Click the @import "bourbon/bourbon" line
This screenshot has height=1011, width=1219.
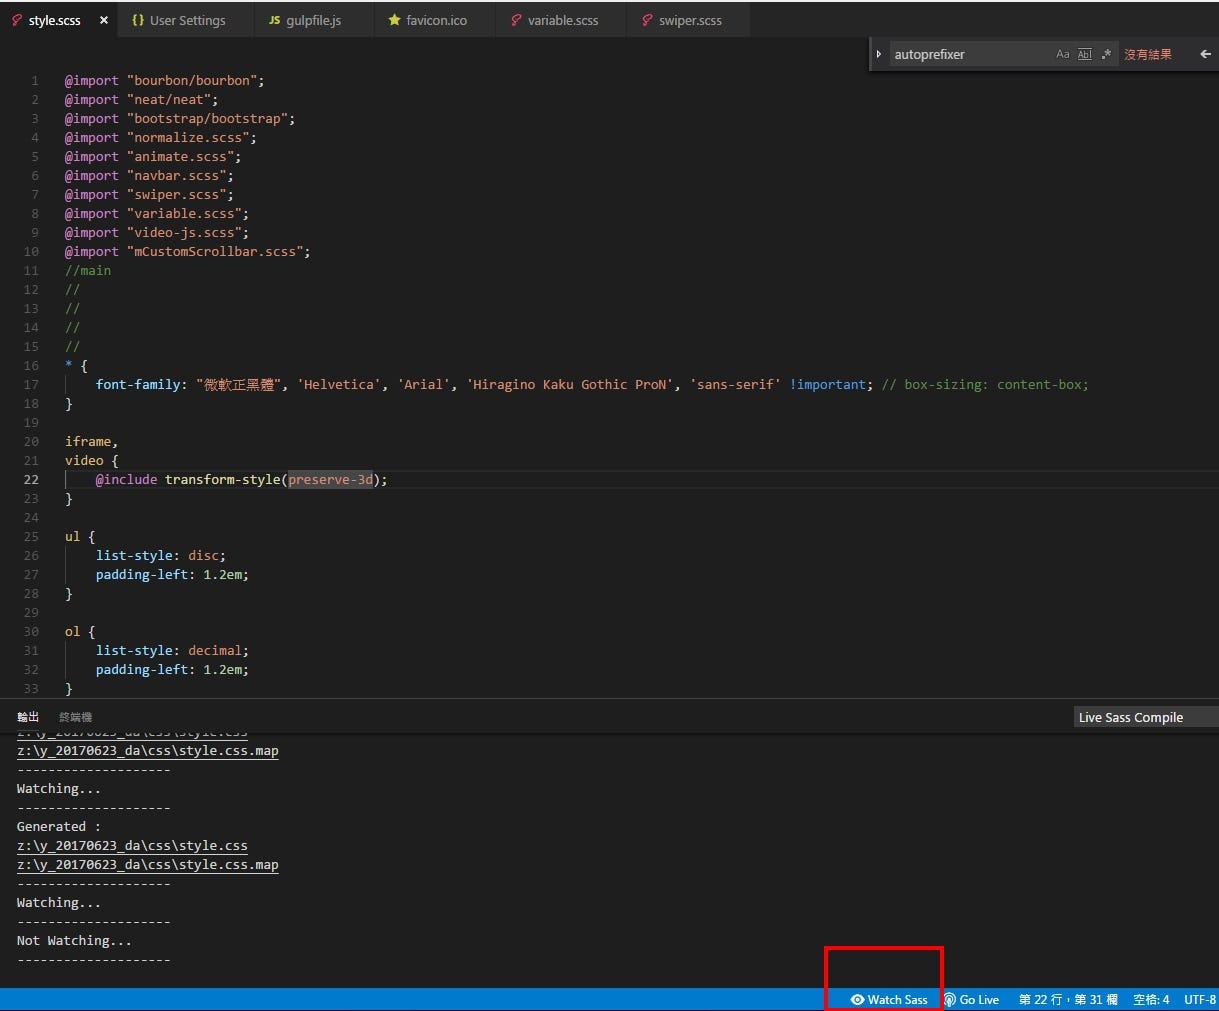click(x=165, y=81)
